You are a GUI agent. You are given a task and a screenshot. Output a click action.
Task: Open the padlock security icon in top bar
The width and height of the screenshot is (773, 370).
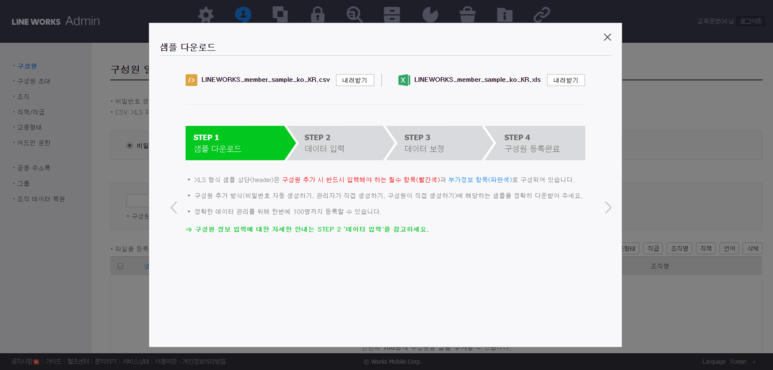(x=317, y=14)
